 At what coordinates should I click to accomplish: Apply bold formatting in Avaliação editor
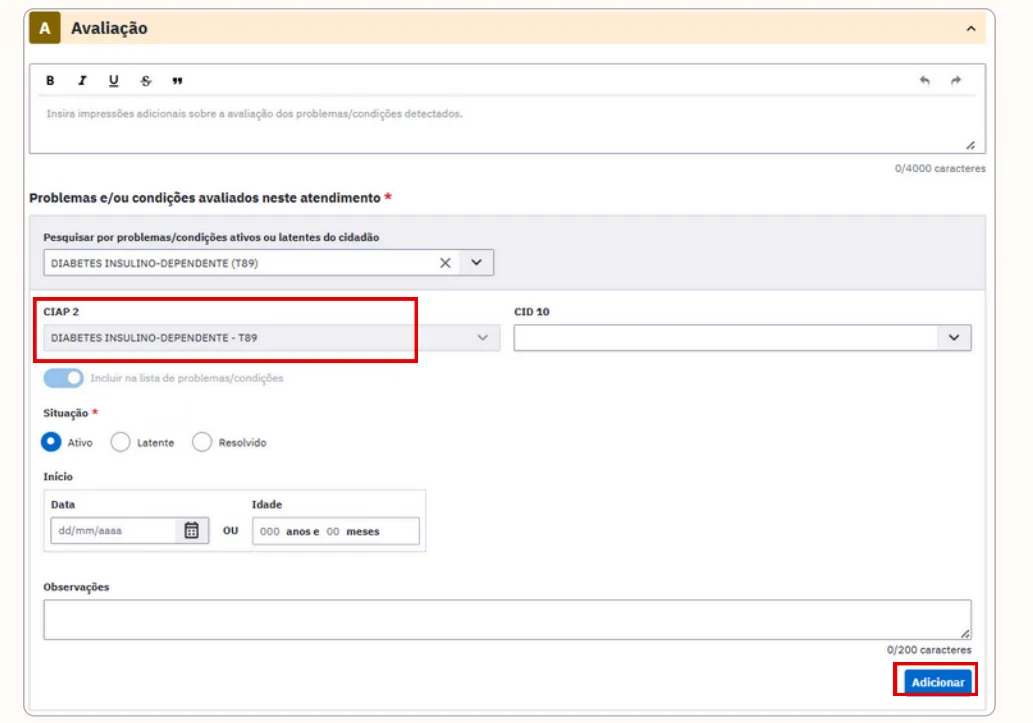[50, 80]
